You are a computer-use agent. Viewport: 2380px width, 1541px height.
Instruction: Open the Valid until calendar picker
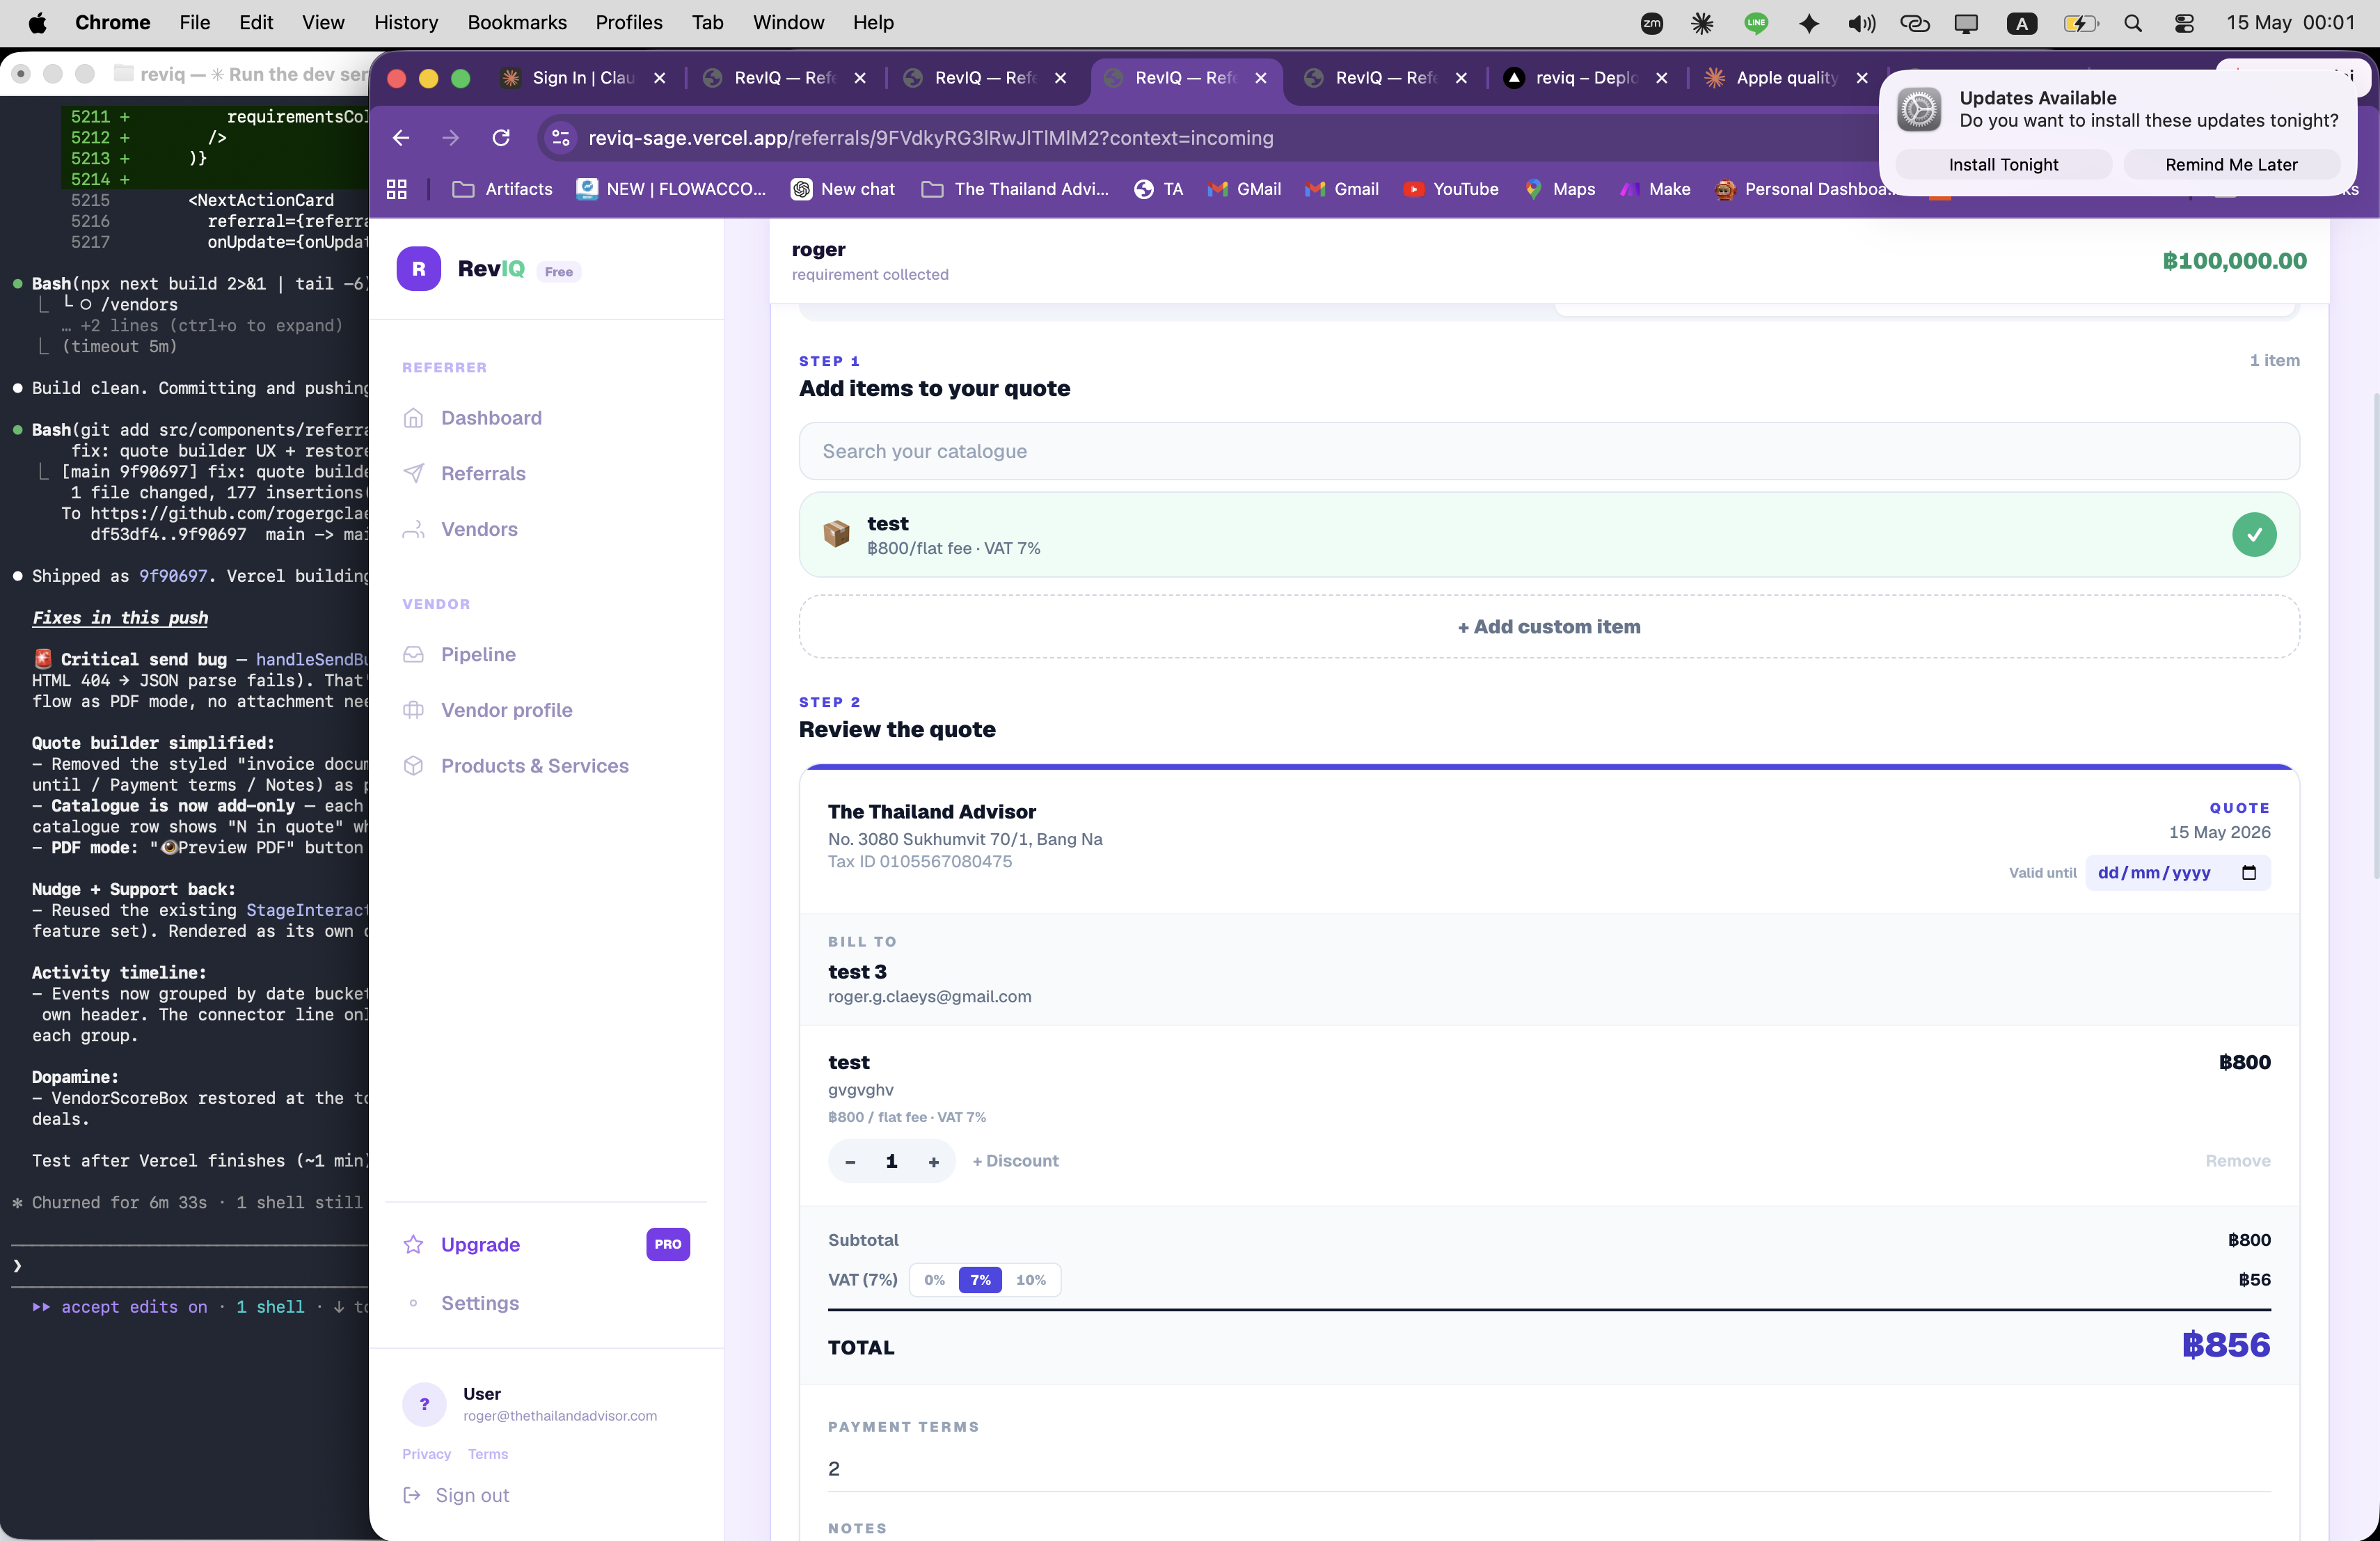2249,873
